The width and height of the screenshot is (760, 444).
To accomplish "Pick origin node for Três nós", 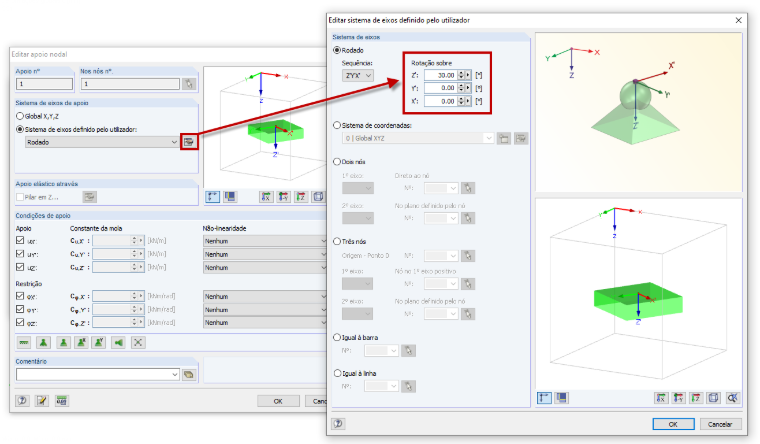I will 468,255.
